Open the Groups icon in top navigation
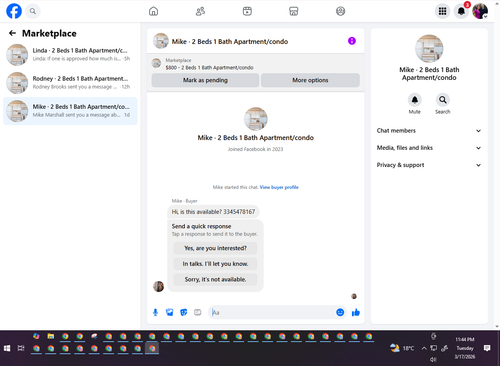Image resolution: width=500 pixels, height=366 pixels. click(x=340, y=11)
